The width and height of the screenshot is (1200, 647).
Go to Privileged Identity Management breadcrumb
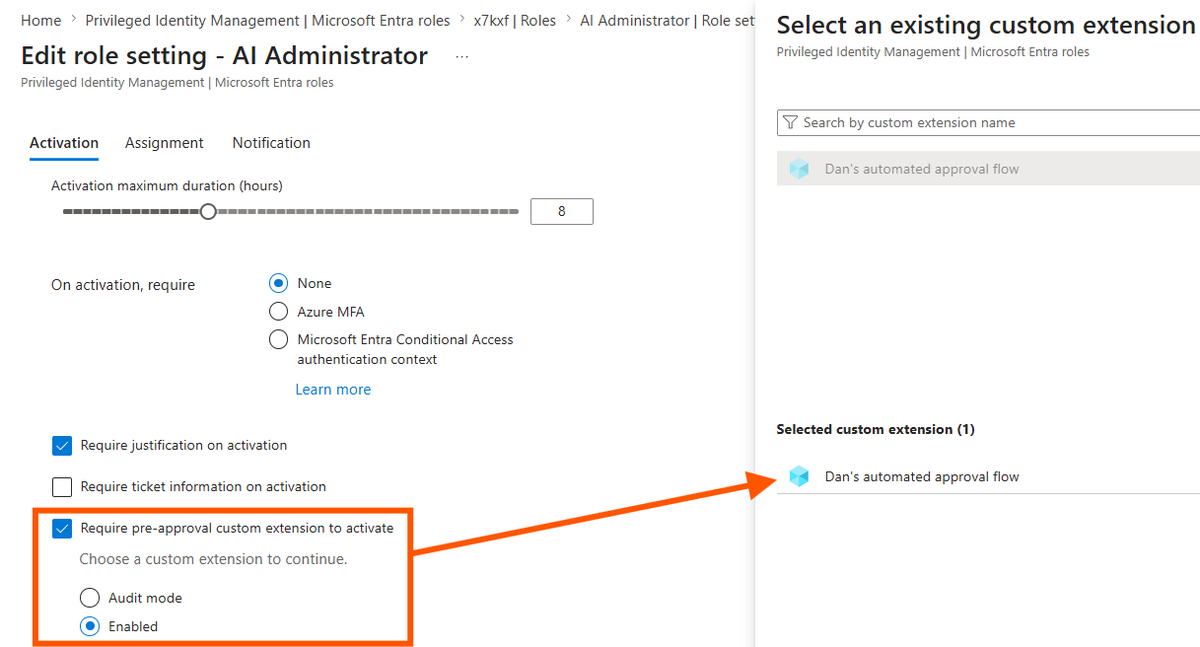tap(268, 20)
